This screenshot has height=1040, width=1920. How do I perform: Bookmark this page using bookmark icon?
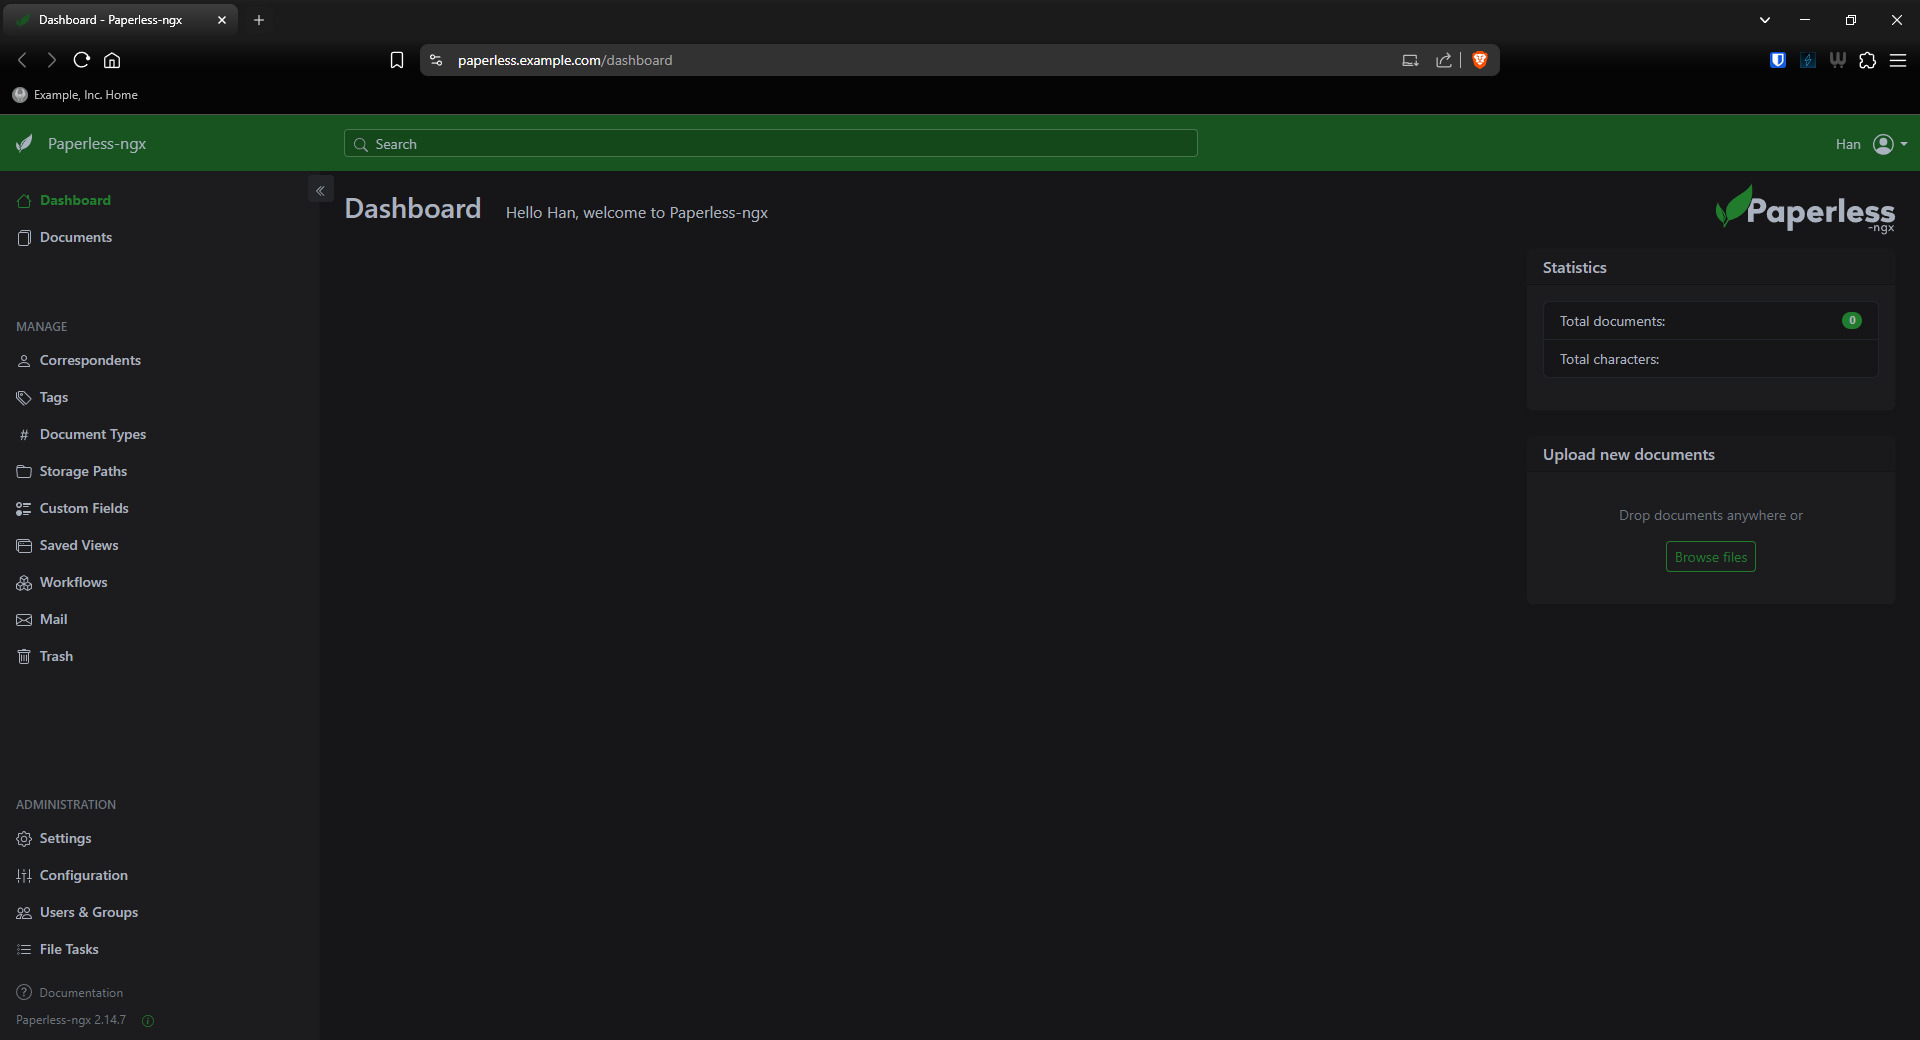coord(397,60)
